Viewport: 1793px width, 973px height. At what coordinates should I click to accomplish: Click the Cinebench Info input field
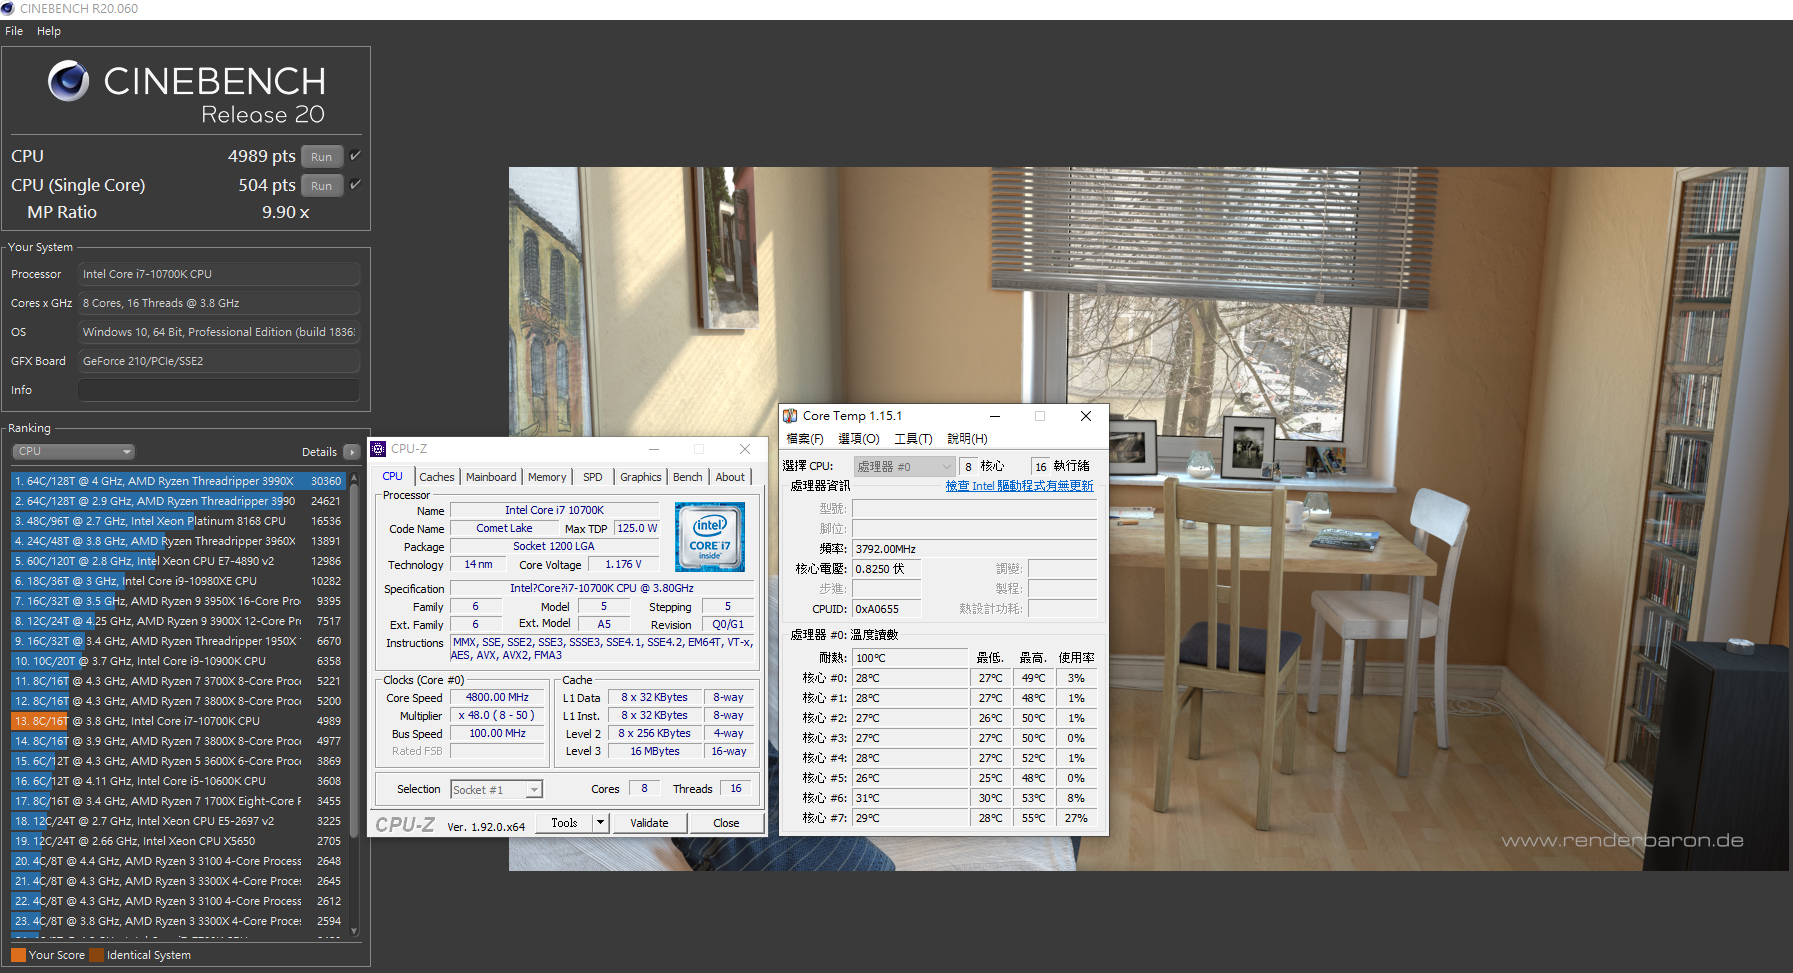219,390
